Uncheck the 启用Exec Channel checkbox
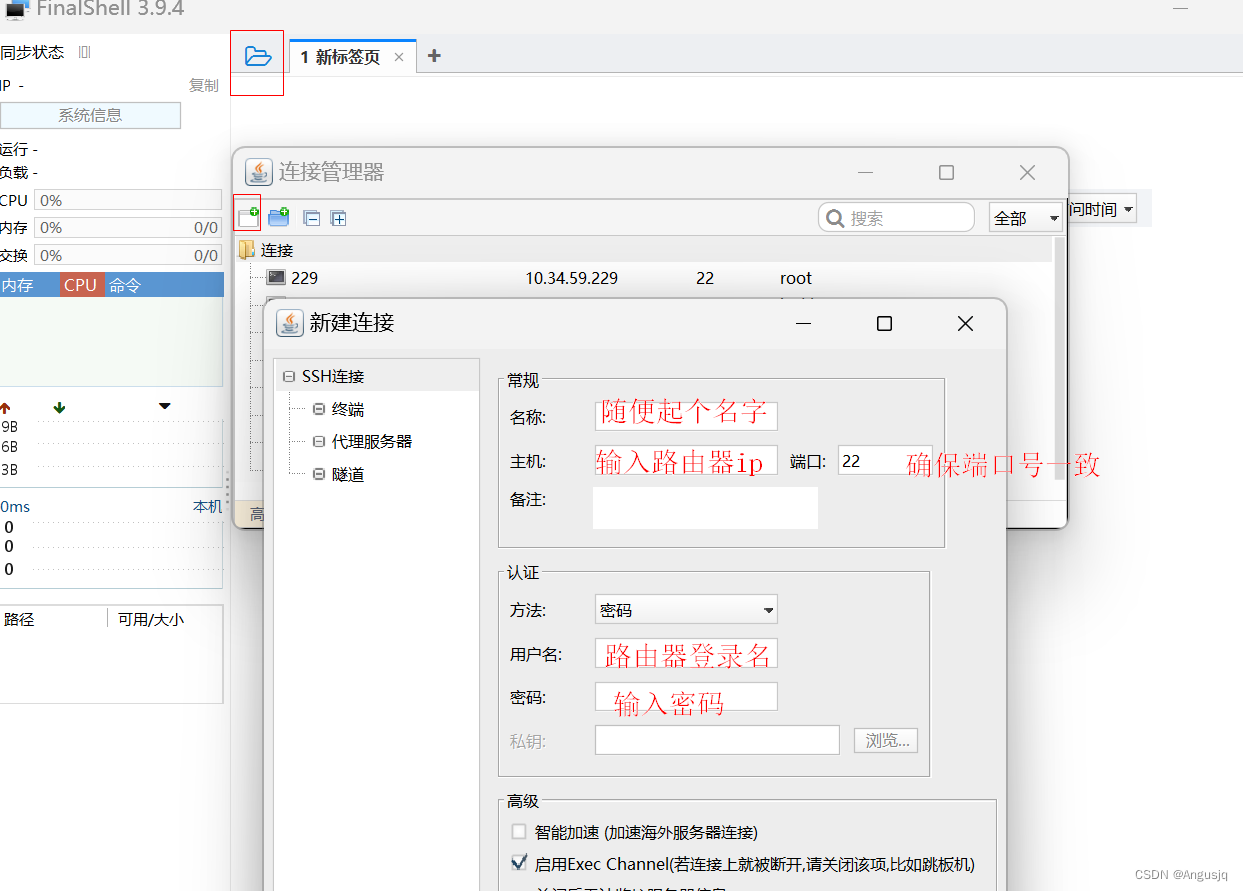 (x=518, y=862)
